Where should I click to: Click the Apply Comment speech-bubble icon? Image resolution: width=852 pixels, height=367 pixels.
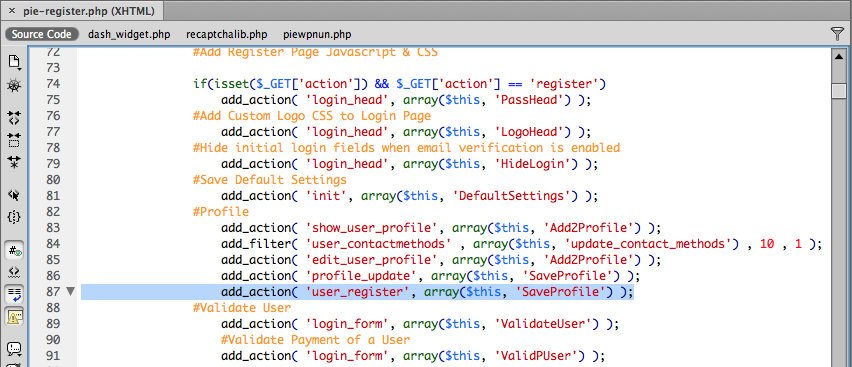click(x=14, y=348)
